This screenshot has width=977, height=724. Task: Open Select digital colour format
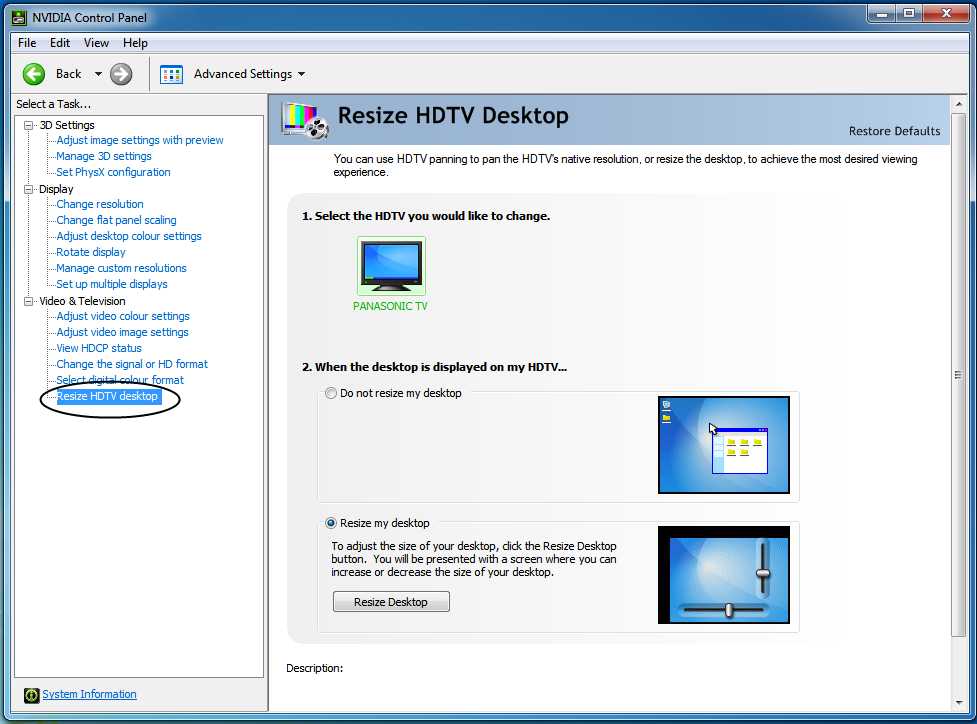(120, 381)
